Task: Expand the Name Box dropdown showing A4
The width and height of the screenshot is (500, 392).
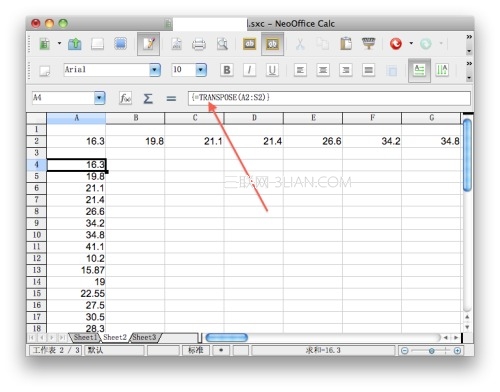Action: (99, 98)
